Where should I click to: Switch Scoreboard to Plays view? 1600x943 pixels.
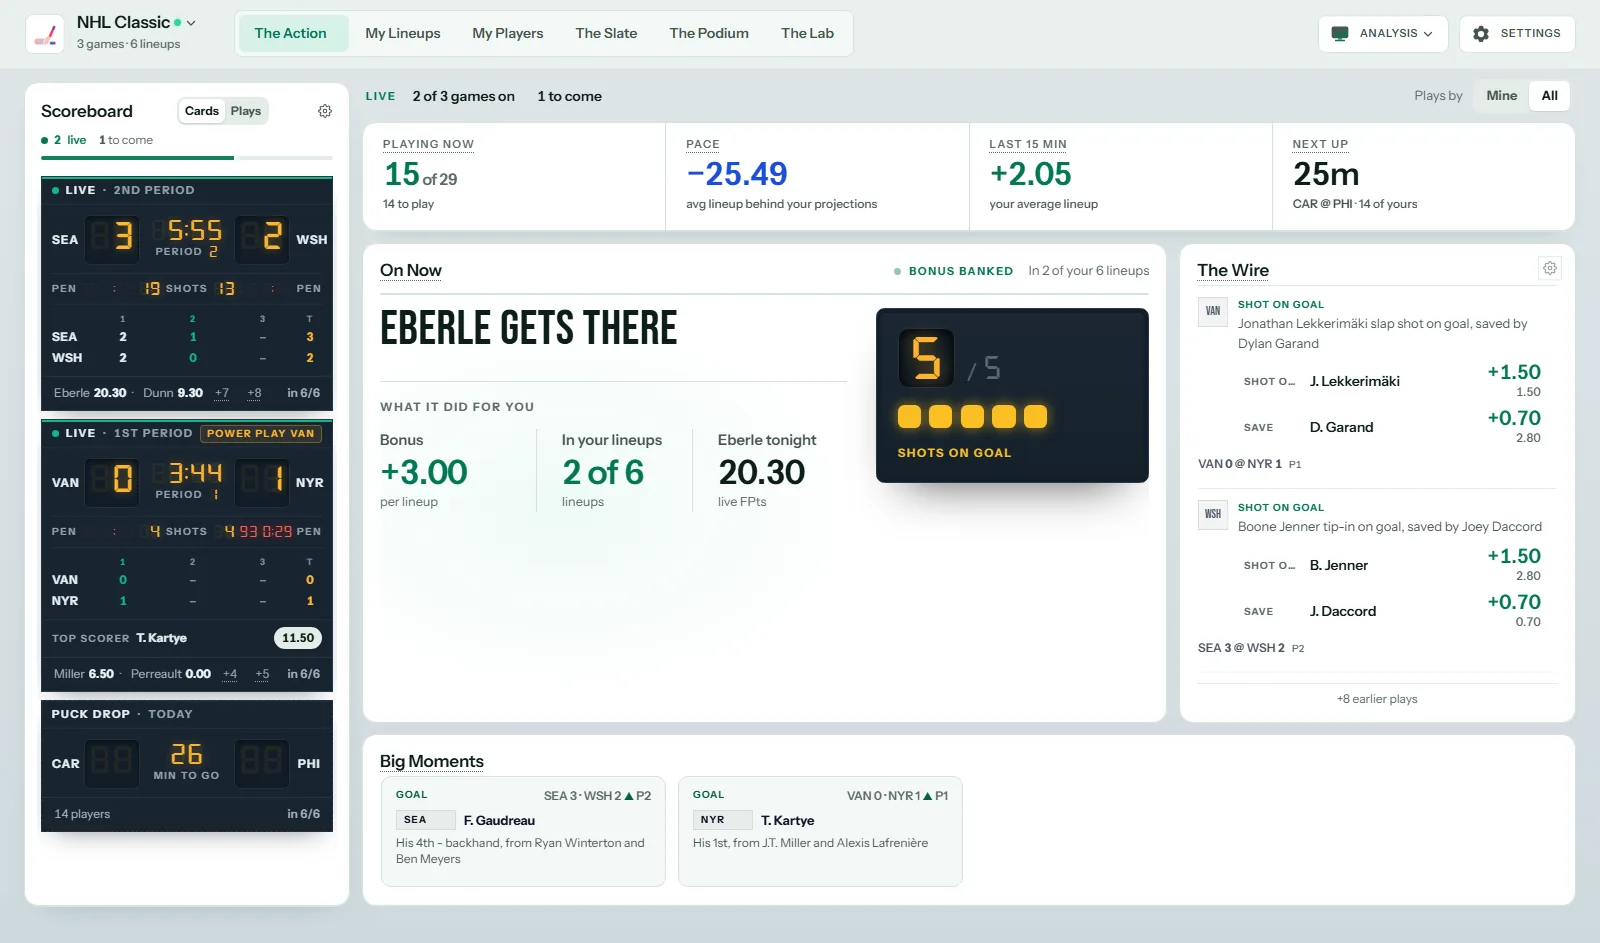click(x=246, y=111)
